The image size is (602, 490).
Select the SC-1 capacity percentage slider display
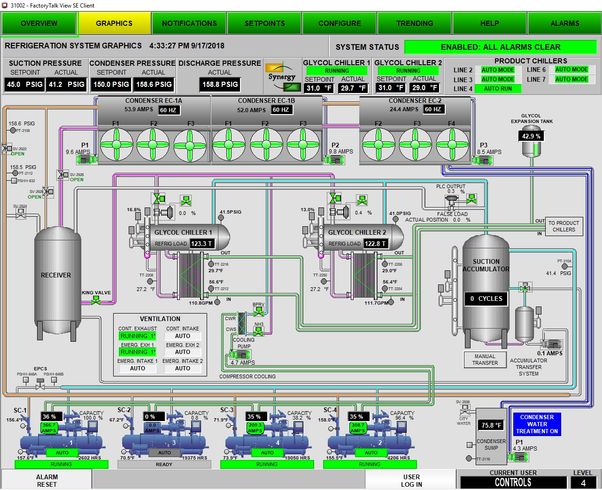pyautogui.click(x=50, y=414)
